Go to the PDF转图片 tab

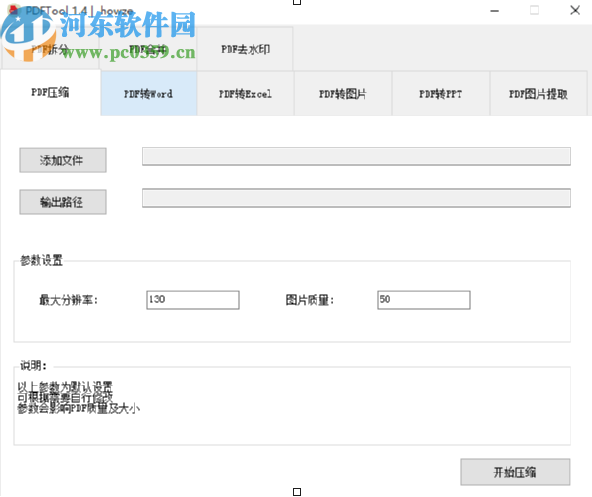(343, 94)
